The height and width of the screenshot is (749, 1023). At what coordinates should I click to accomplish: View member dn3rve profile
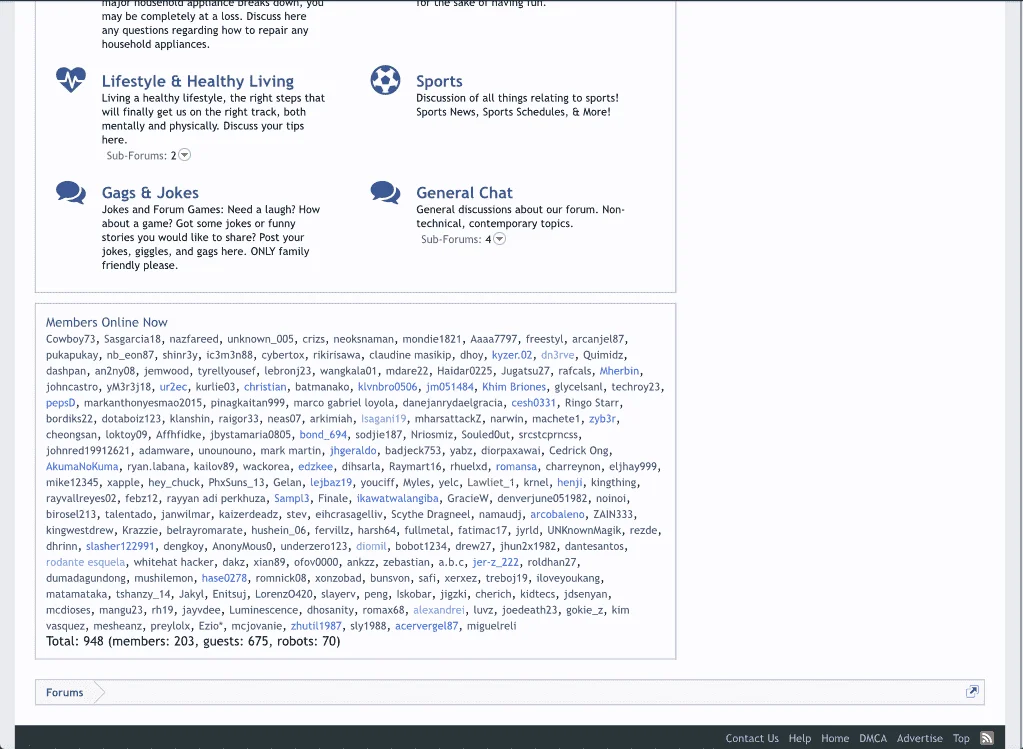coord(557,355)
